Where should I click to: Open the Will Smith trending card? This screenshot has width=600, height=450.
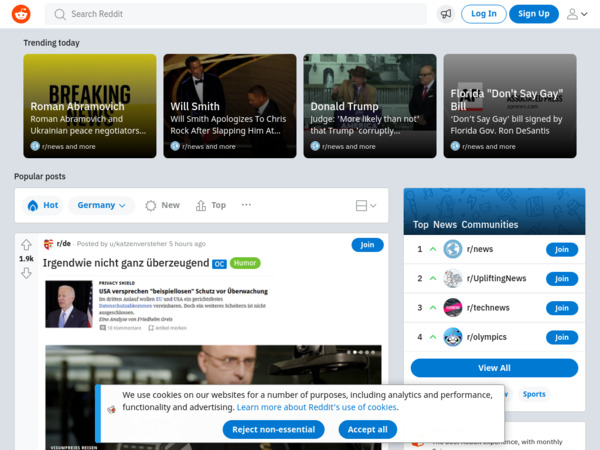click(x=230, y=106)
